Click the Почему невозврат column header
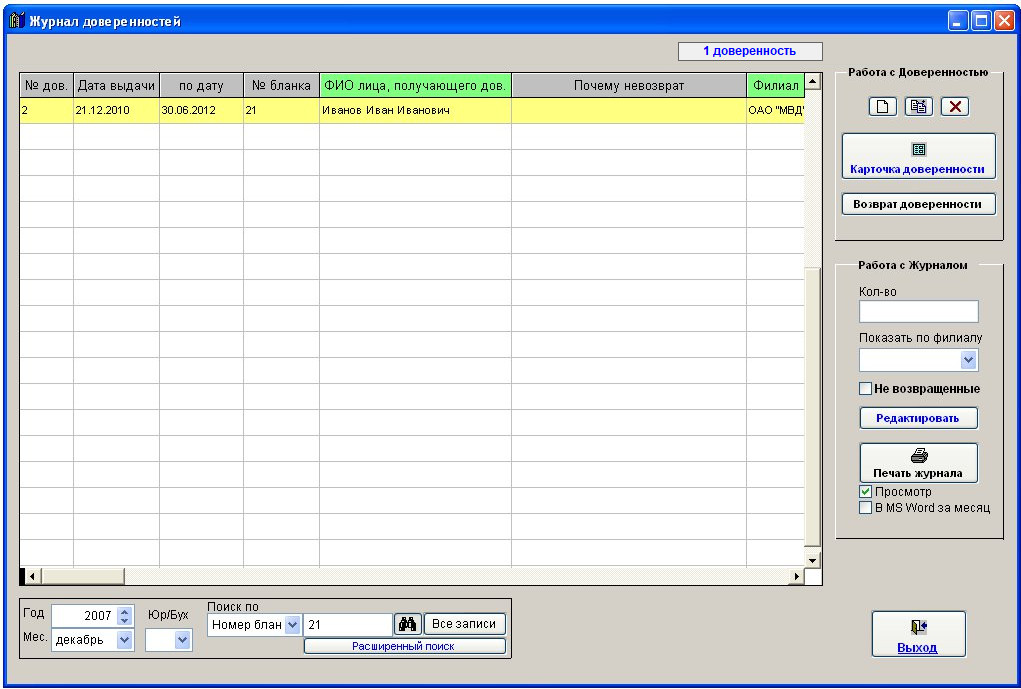 click(629, 85)
